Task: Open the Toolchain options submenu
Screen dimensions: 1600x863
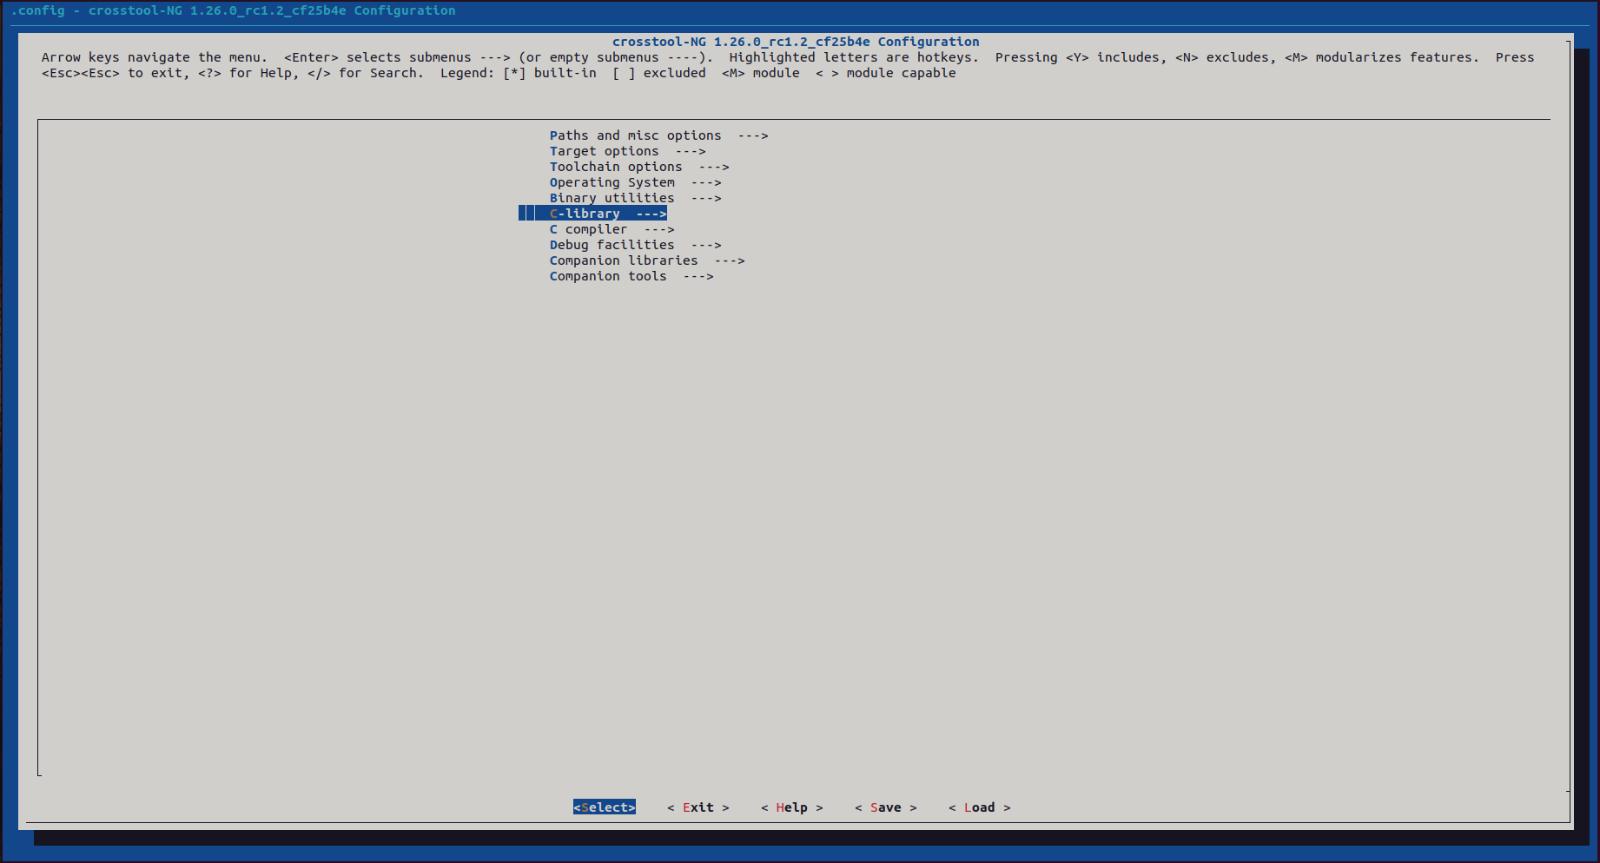Action: point(639,167)
